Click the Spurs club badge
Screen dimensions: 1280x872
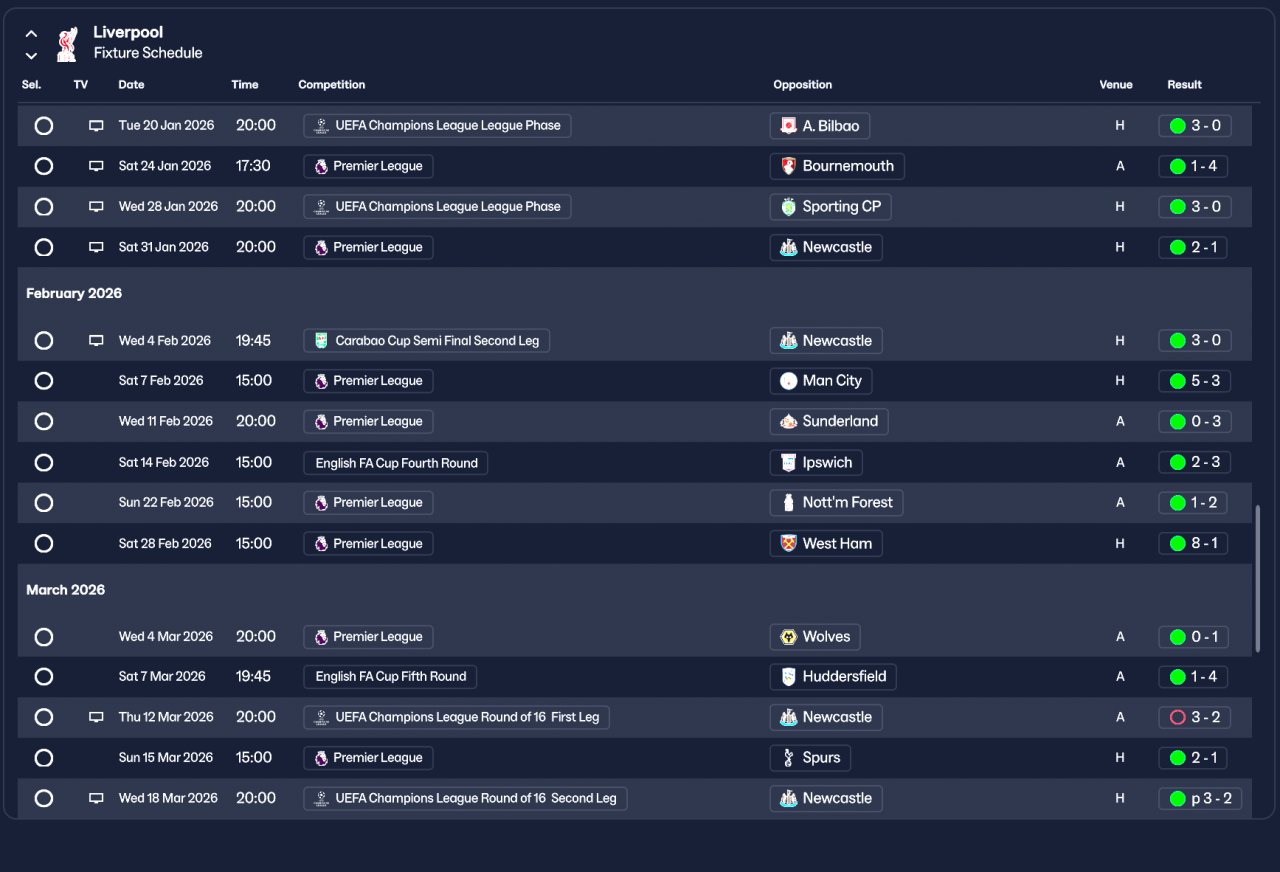(x=788, y=758)
